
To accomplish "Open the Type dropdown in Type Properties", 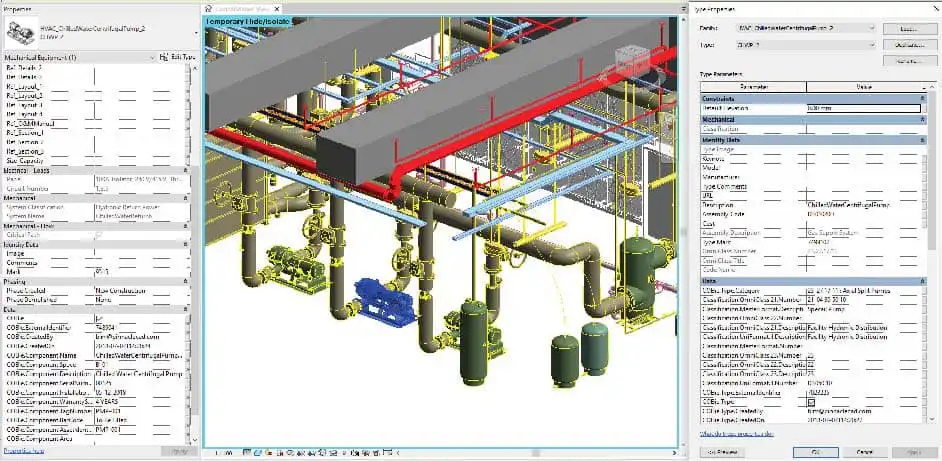I will (806, 45).
